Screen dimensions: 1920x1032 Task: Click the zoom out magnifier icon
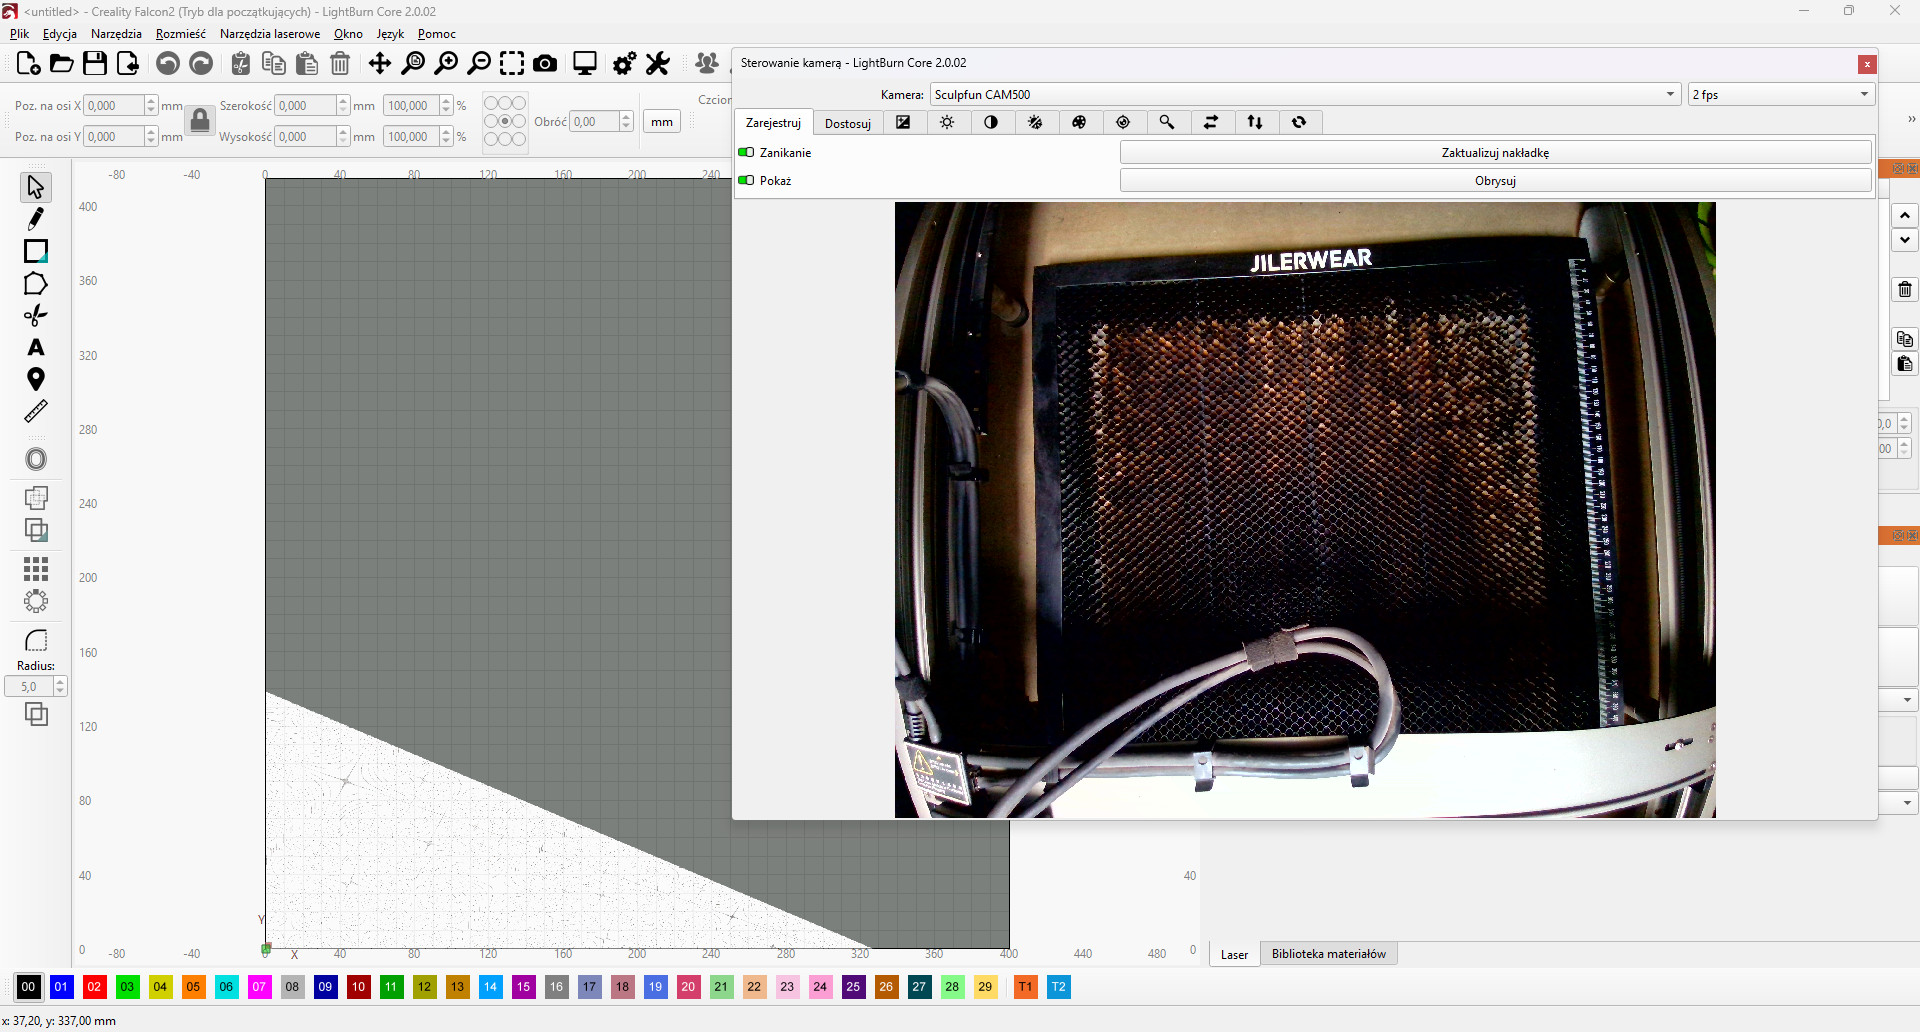(479, 64)
